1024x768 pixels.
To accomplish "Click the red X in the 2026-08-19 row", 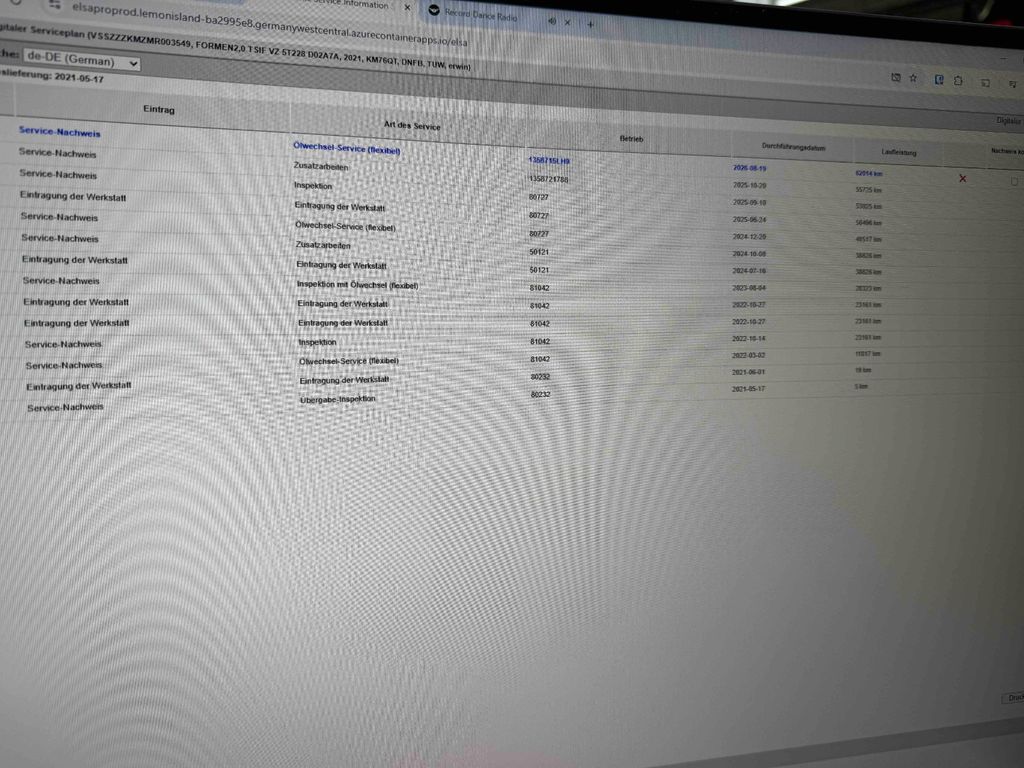I will coord(963,178).
